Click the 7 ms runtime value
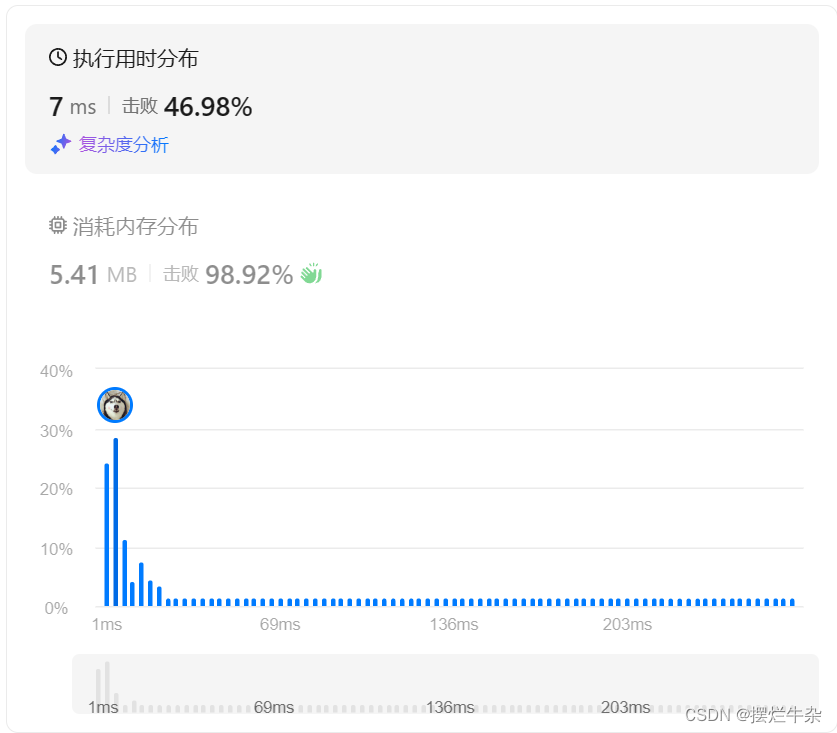 coord(73,107)
